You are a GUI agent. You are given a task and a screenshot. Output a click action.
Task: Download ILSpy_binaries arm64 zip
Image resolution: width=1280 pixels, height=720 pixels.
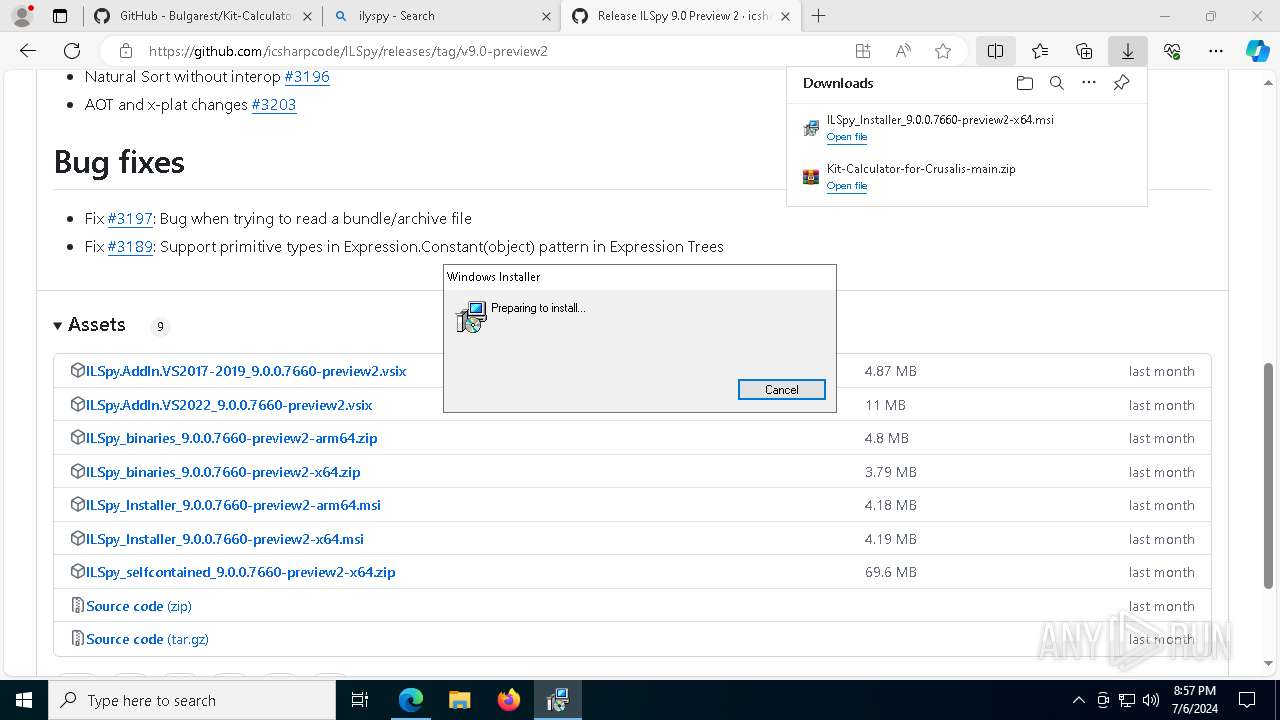coord(232,438)
